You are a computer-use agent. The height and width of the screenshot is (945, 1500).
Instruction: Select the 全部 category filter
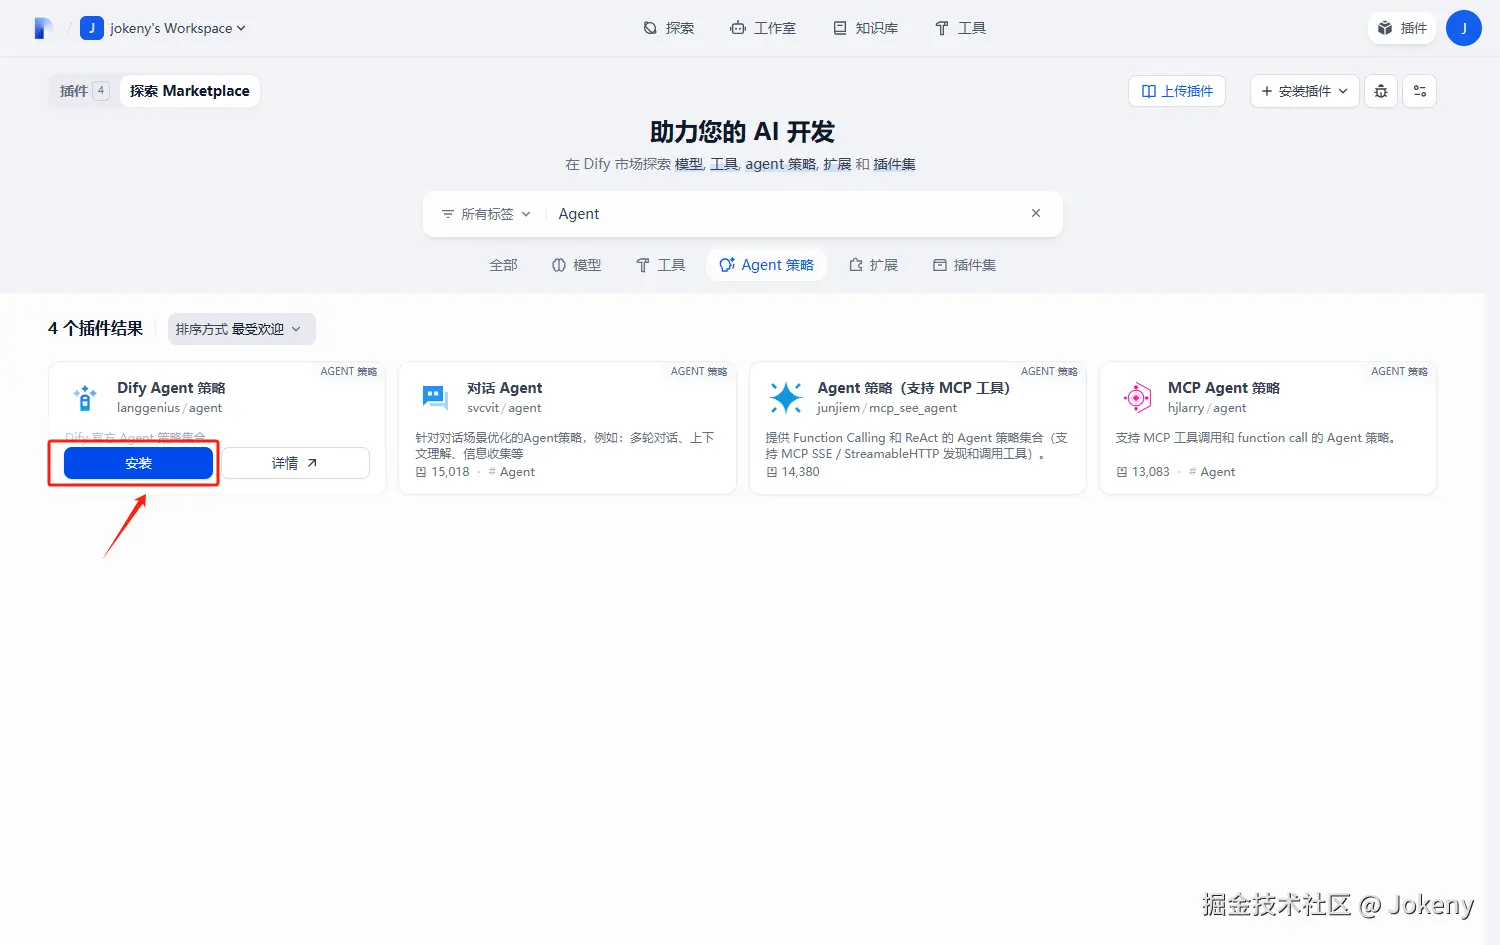(503, 265)
